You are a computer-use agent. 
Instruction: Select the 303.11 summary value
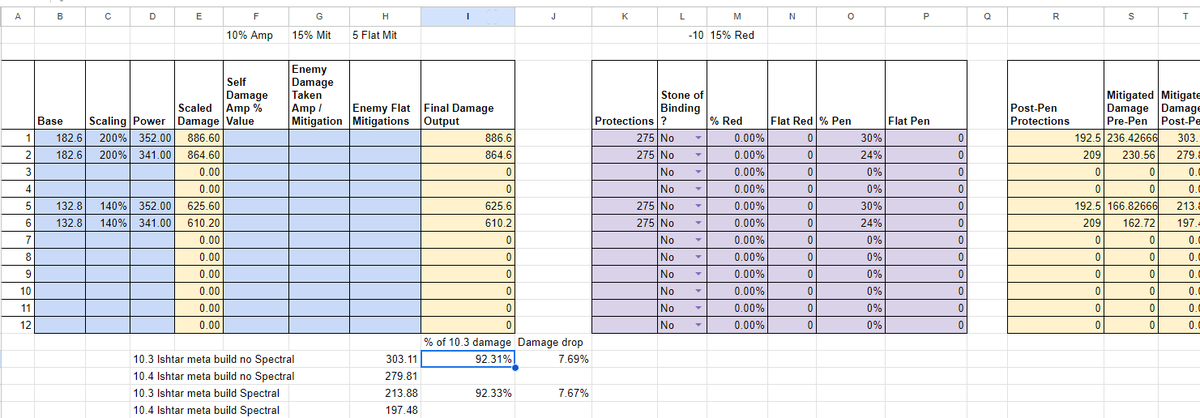pos(385,359)
